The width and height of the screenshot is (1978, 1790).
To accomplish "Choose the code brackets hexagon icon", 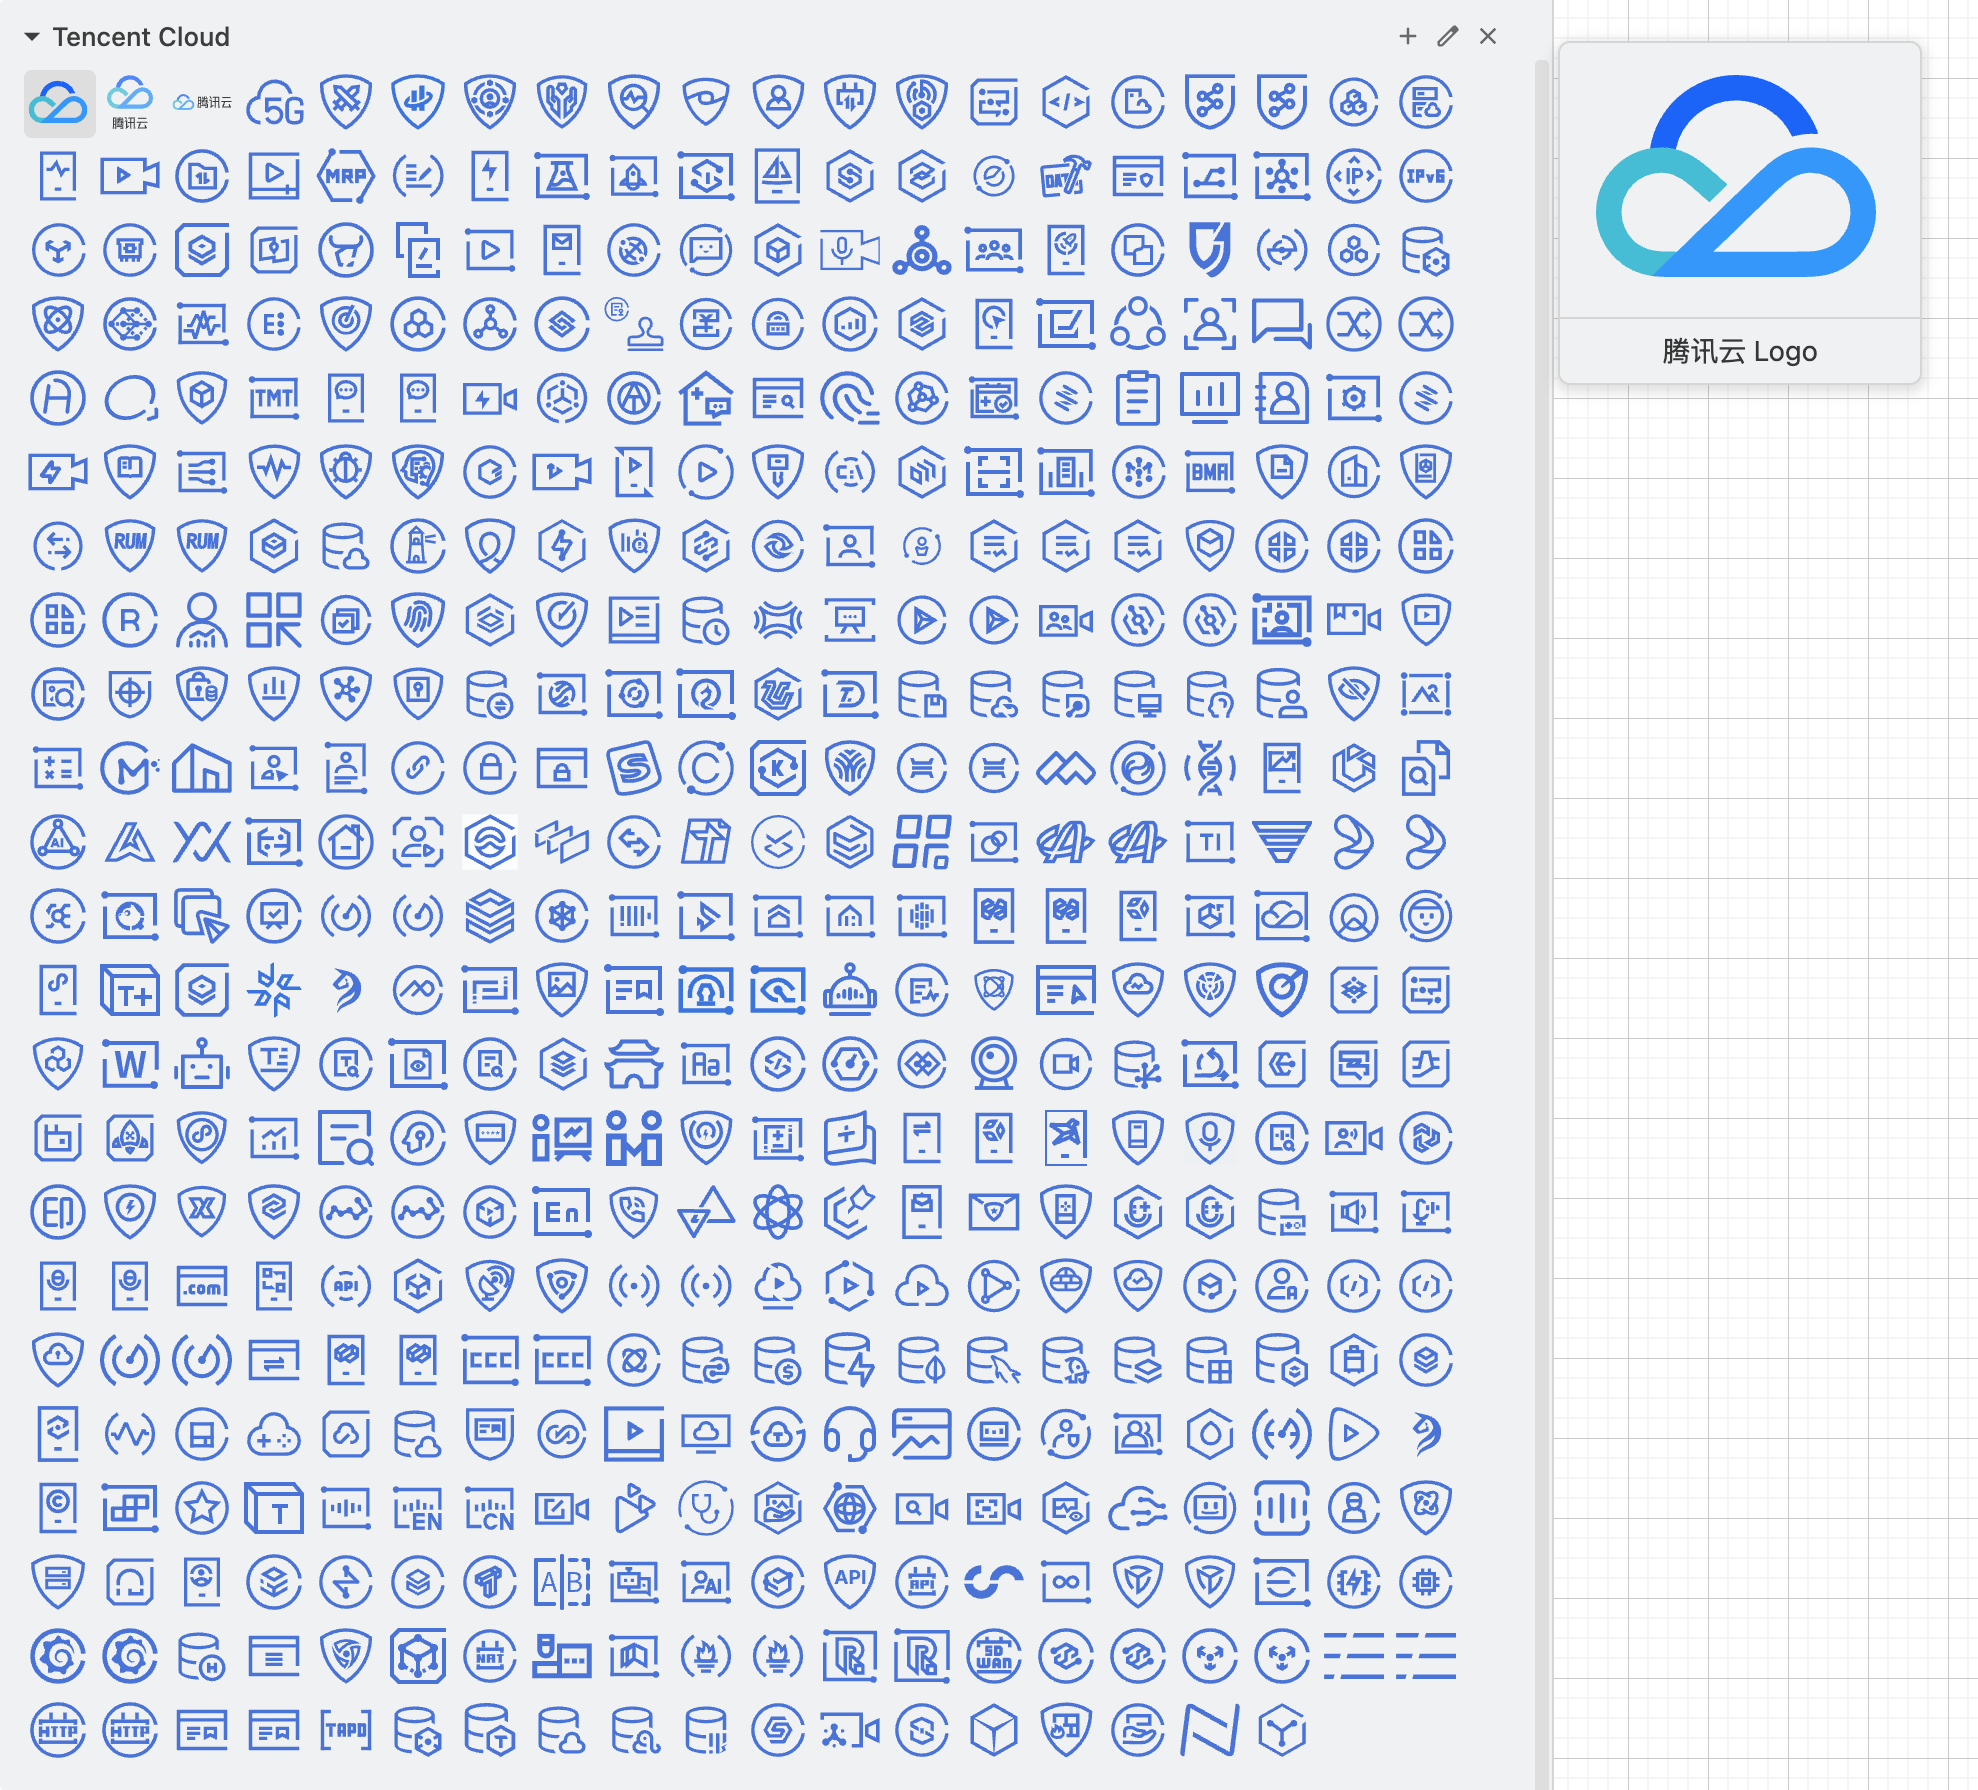I will (x=1065, y=103).
